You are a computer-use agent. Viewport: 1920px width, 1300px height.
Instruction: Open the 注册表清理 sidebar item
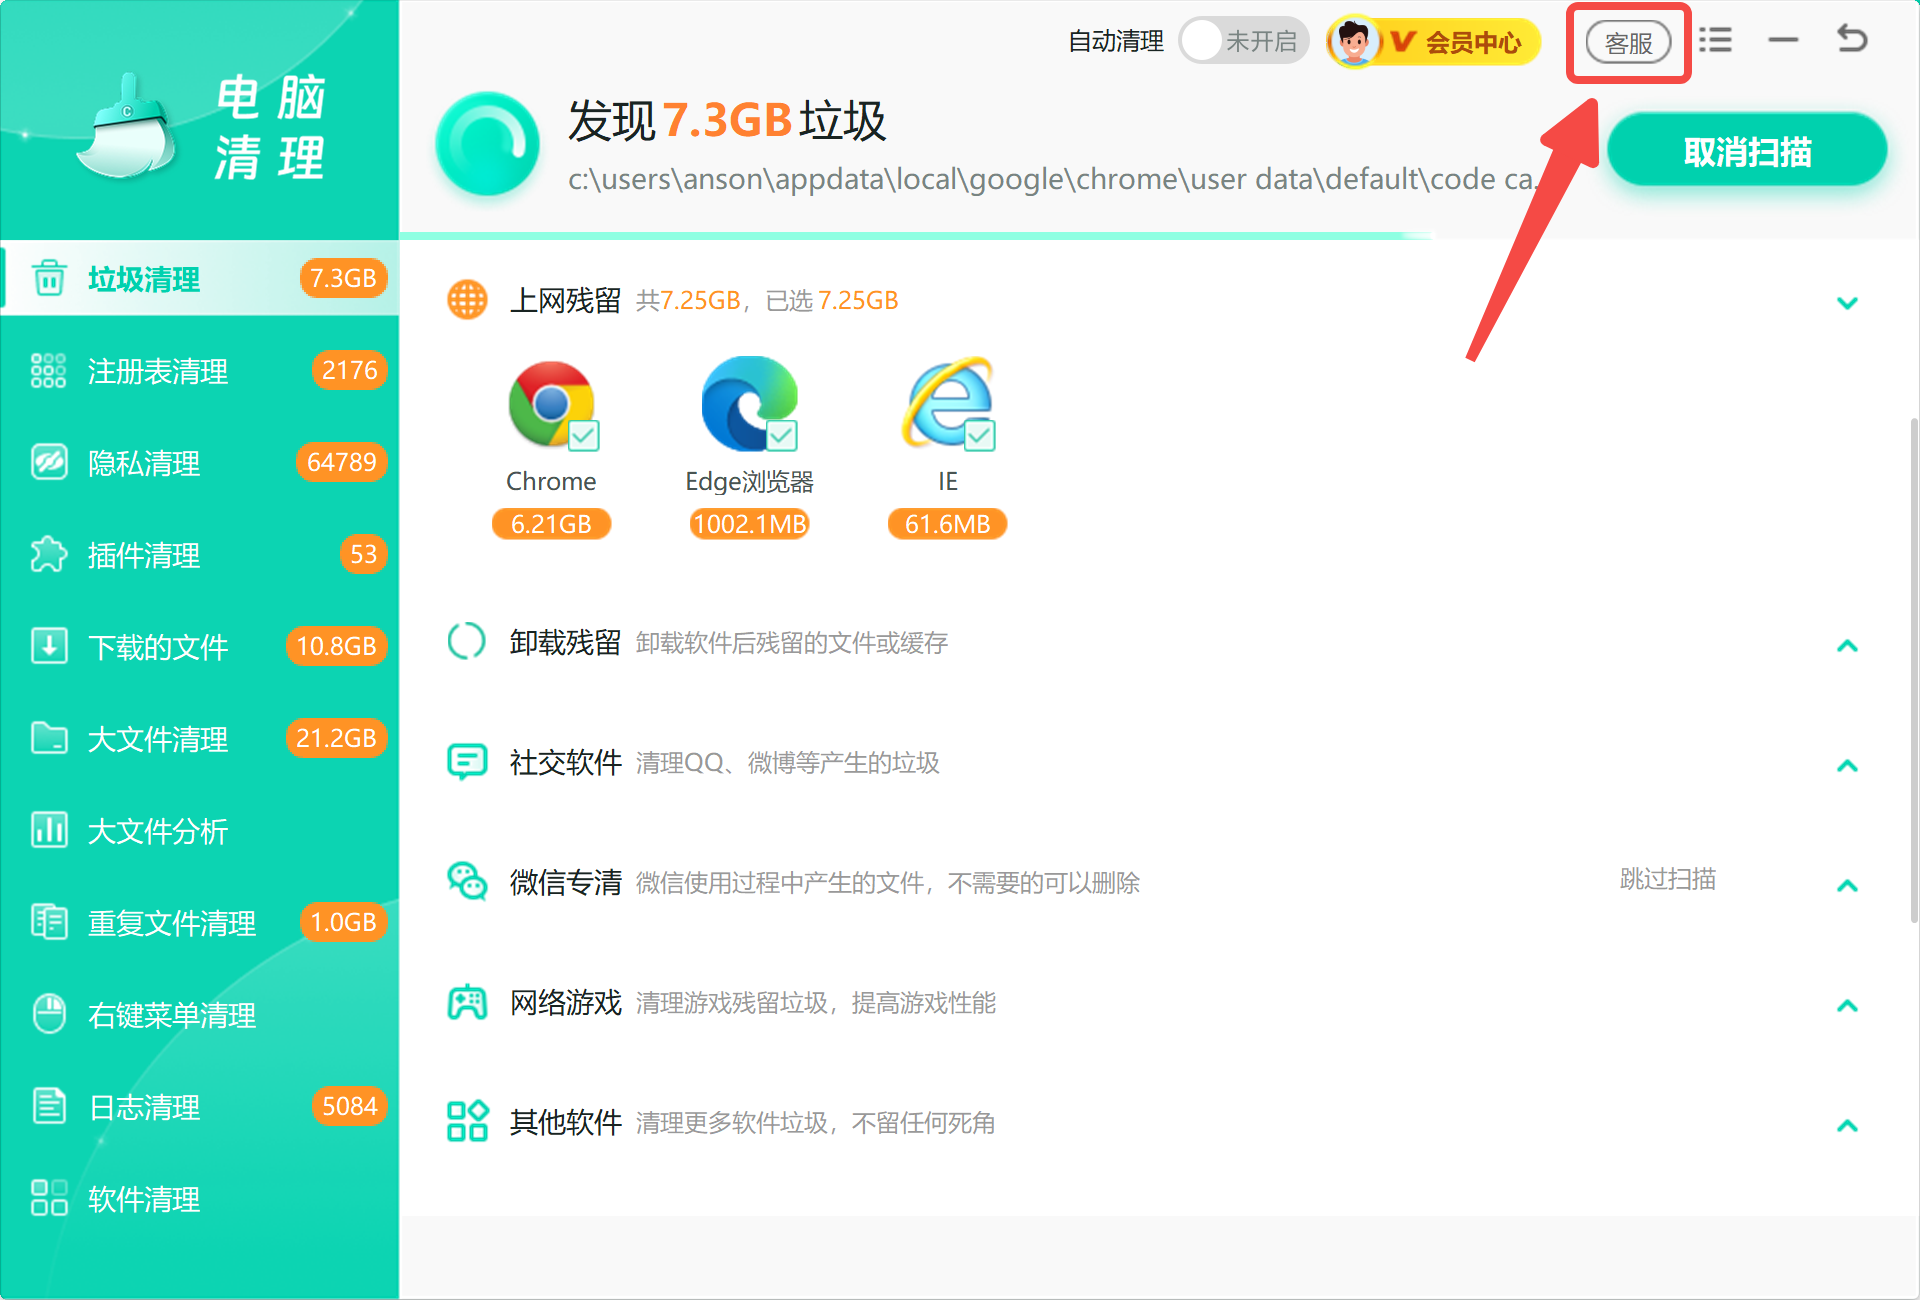point(200,371)
